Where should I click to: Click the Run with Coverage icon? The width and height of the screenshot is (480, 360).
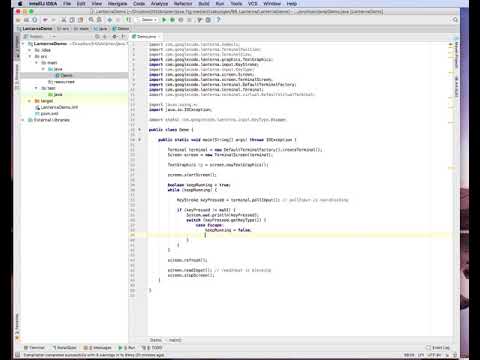pyautogui.click(x=181, y=20)
